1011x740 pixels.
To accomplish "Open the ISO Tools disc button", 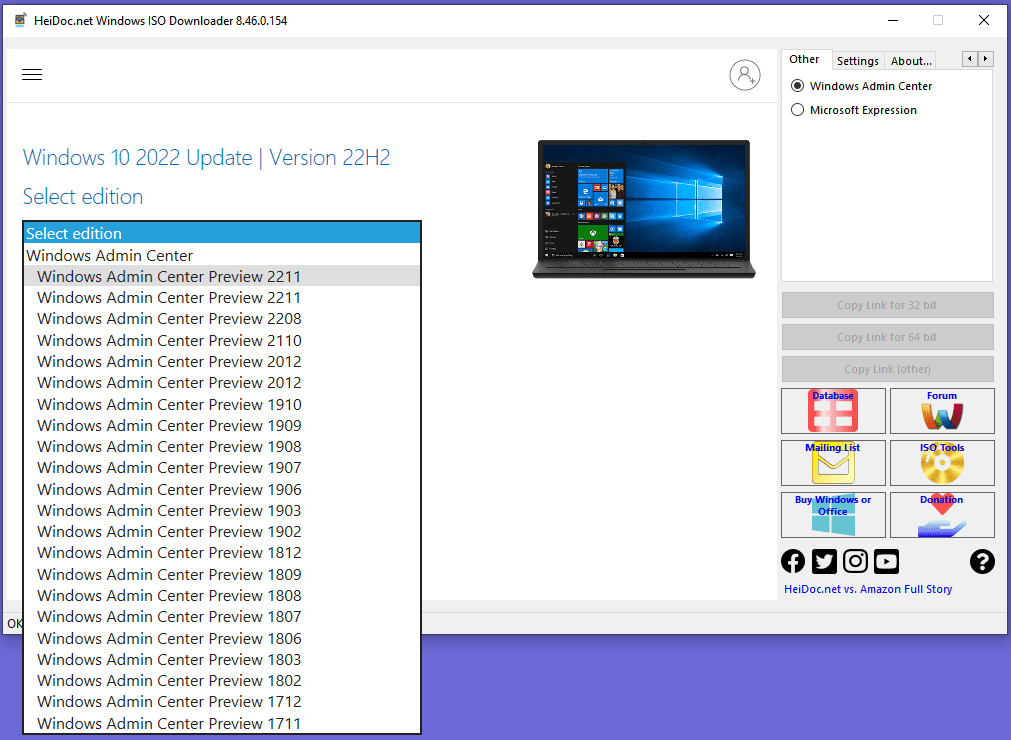I will pyautogui.click(x=942, y=463).
